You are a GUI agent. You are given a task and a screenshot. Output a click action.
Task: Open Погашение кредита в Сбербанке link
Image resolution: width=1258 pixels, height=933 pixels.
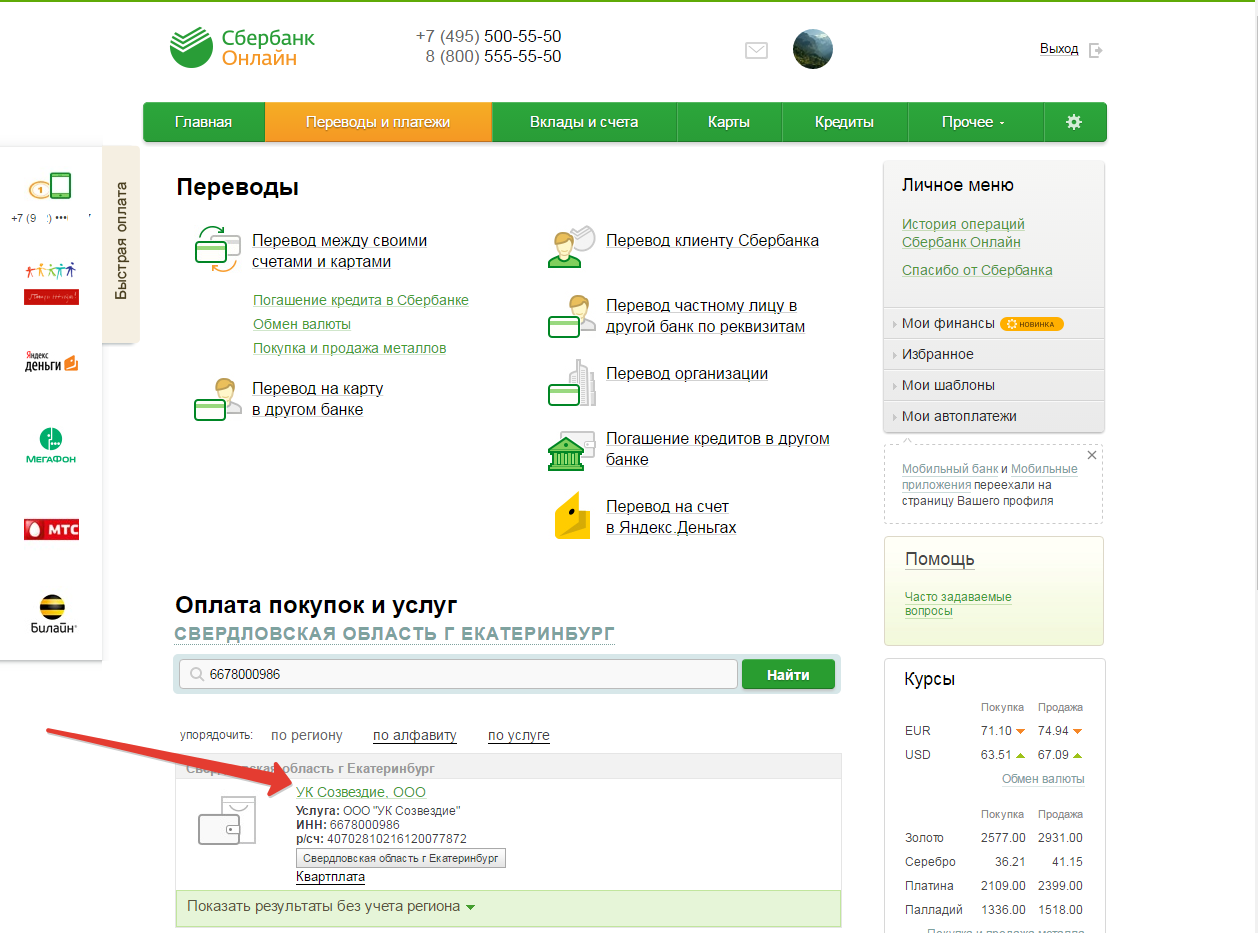pos(361,300)
